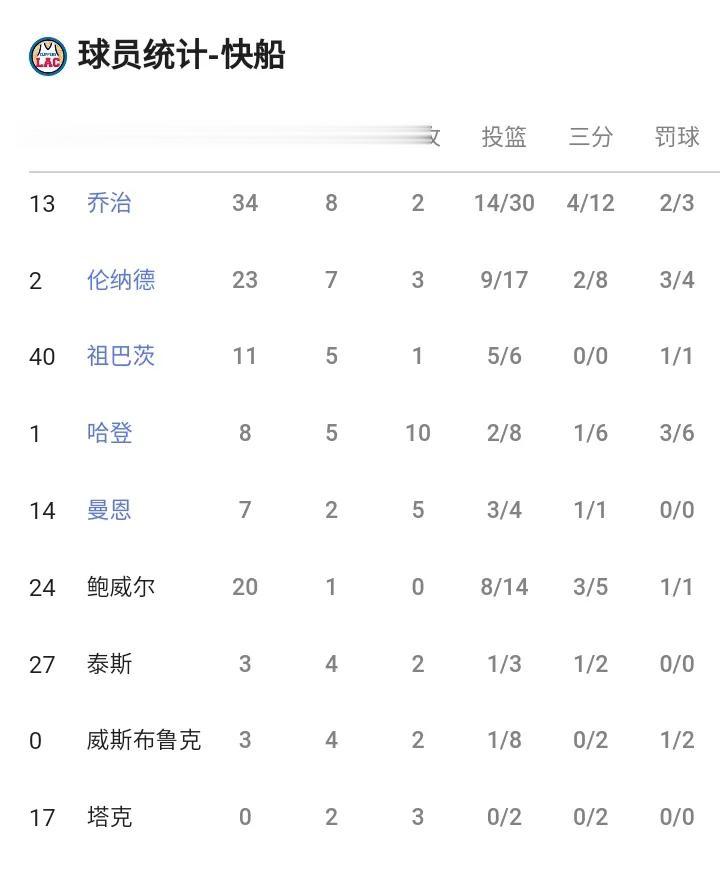Open player 祖巴茨 profile link

[x=121, y=356]
